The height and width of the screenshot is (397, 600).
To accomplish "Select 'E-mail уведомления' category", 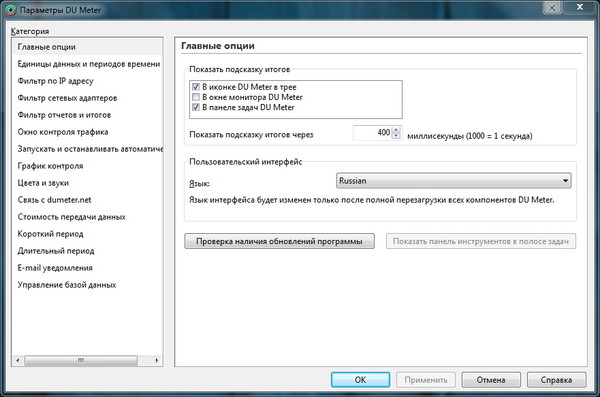I will 87,268.
